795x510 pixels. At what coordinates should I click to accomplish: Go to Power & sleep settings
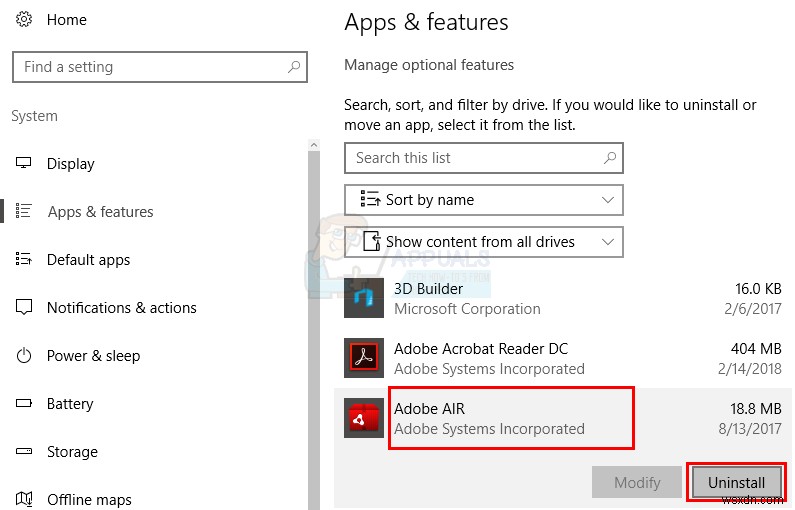click(x=93, y=356)
